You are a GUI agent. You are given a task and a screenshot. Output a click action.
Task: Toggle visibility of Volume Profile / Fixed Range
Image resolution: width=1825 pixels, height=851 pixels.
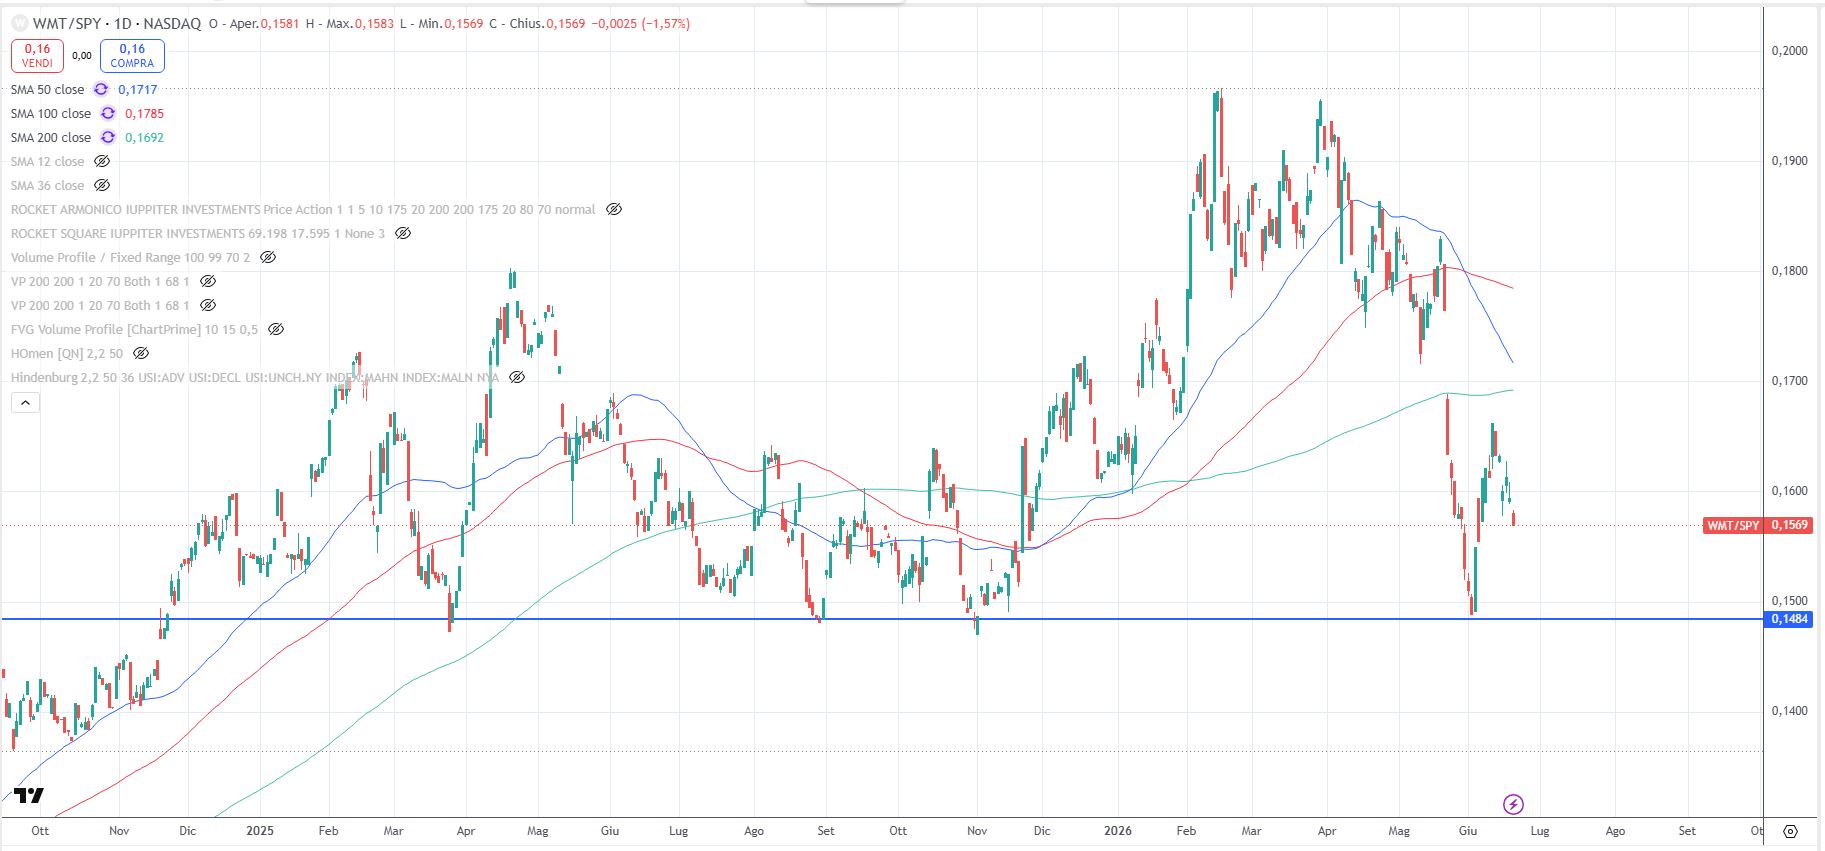pyautogui.click(x=268, y=257)
